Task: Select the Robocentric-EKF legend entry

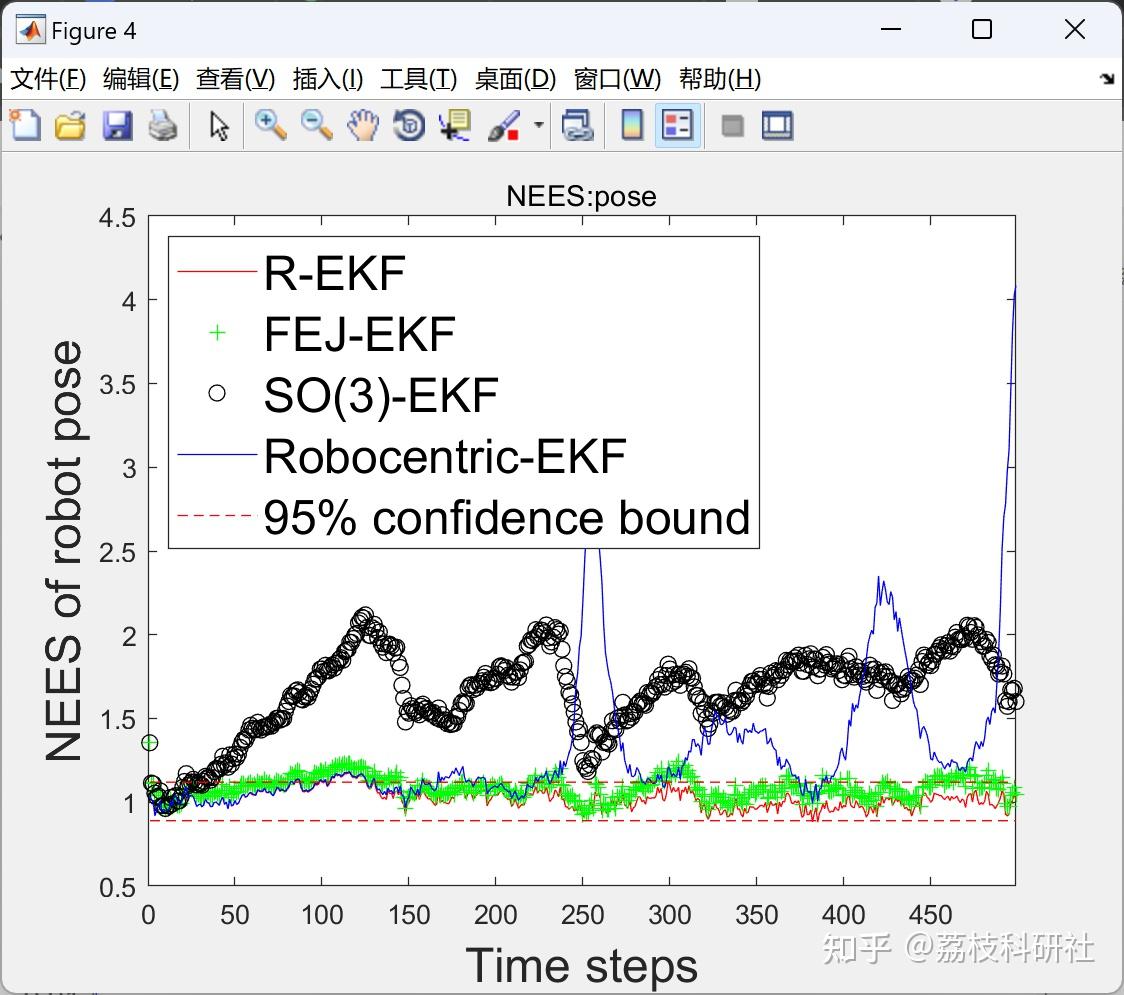Action: point(443,456)
